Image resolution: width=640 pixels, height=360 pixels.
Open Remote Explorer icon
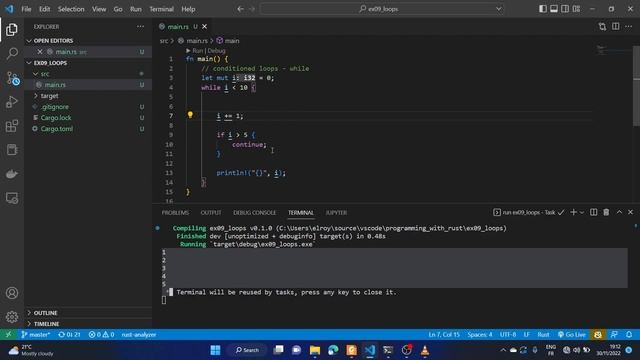tap(12, 198)
